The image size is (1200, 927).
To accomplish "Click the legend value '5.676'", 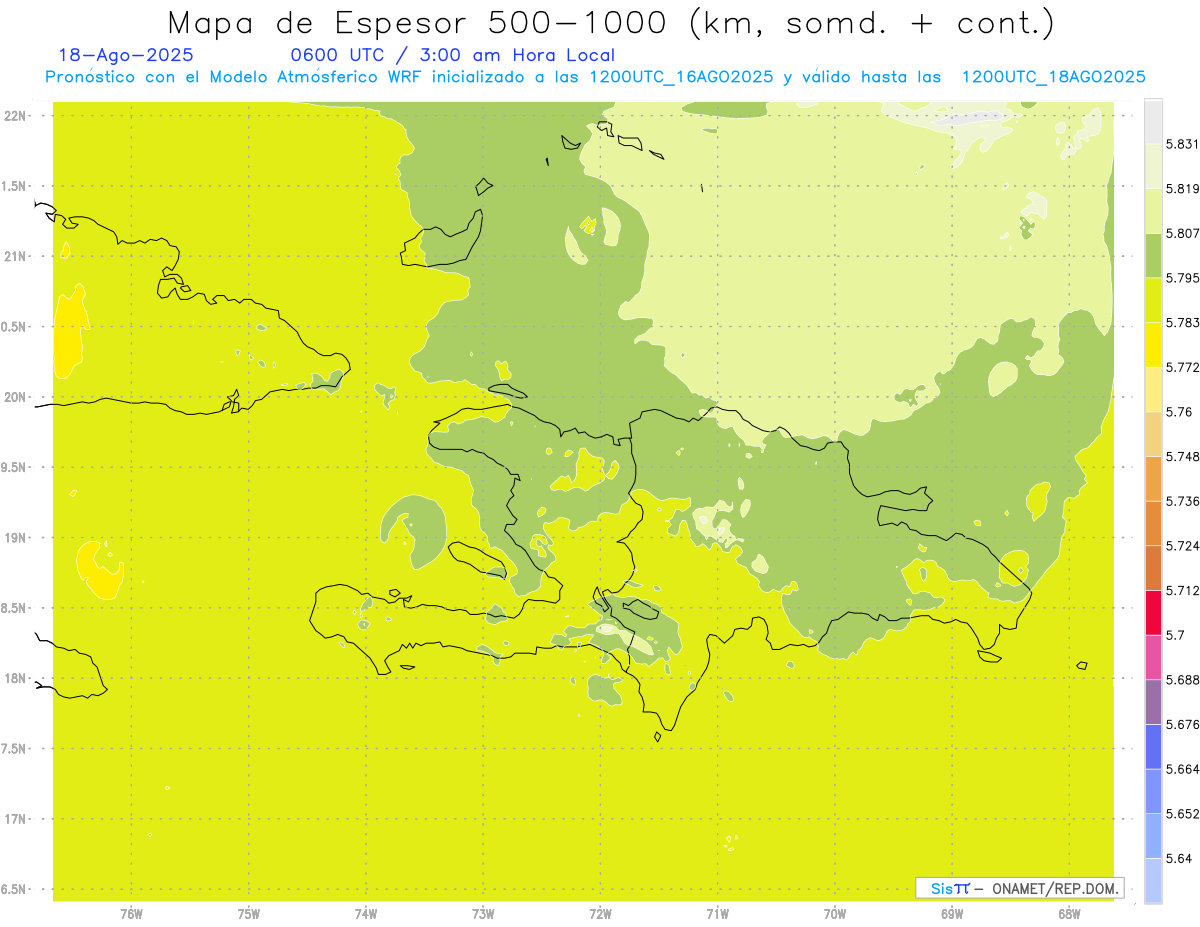I will (x=1182, y=724).
